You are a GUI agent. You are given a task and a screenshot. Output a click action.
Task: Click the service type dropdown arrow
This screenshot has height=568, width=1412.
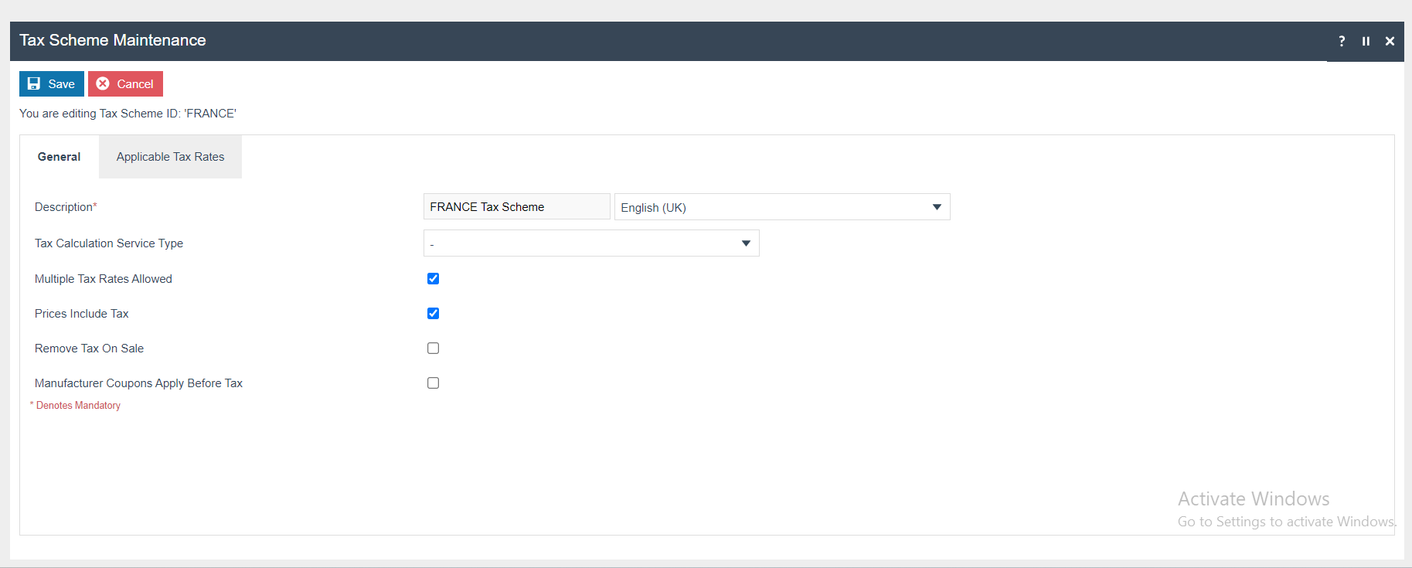(x=746, y=243)
